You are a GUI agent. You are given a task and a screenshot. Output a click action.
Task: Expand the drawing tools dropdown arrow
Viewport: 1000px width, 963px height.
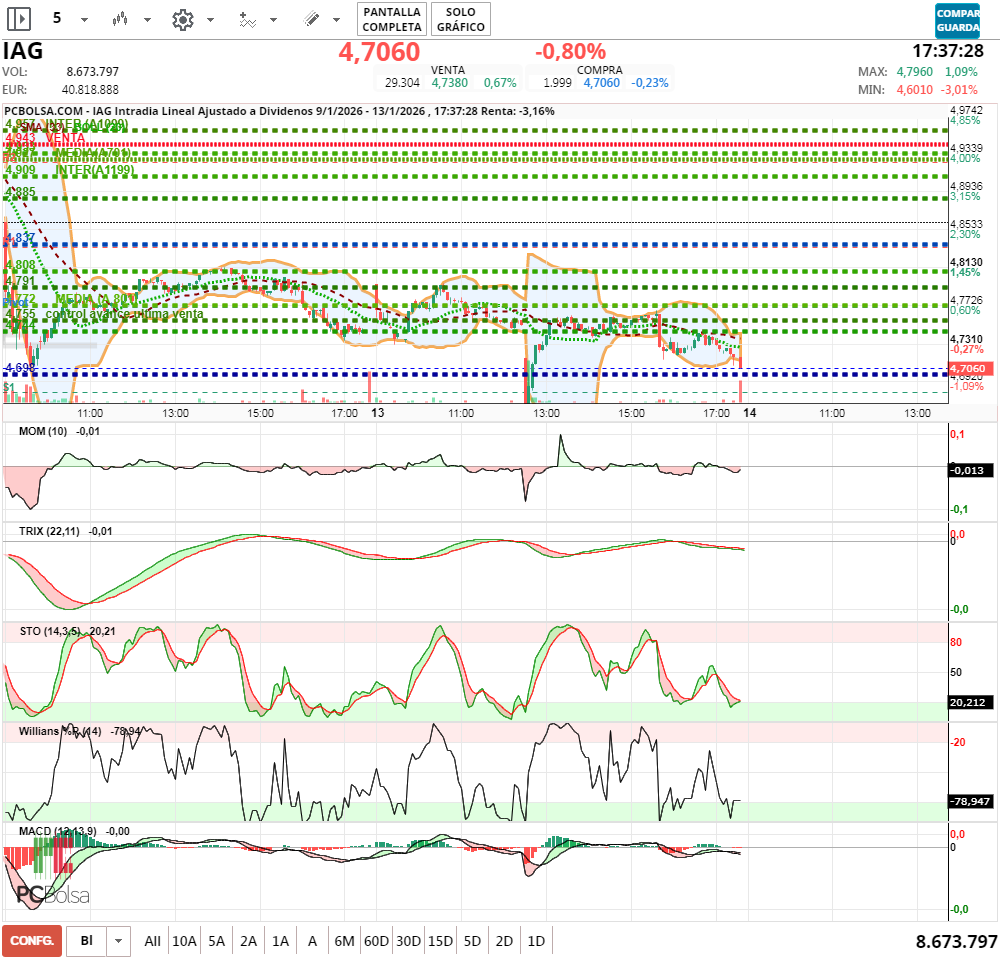click(x=338, y=20)
